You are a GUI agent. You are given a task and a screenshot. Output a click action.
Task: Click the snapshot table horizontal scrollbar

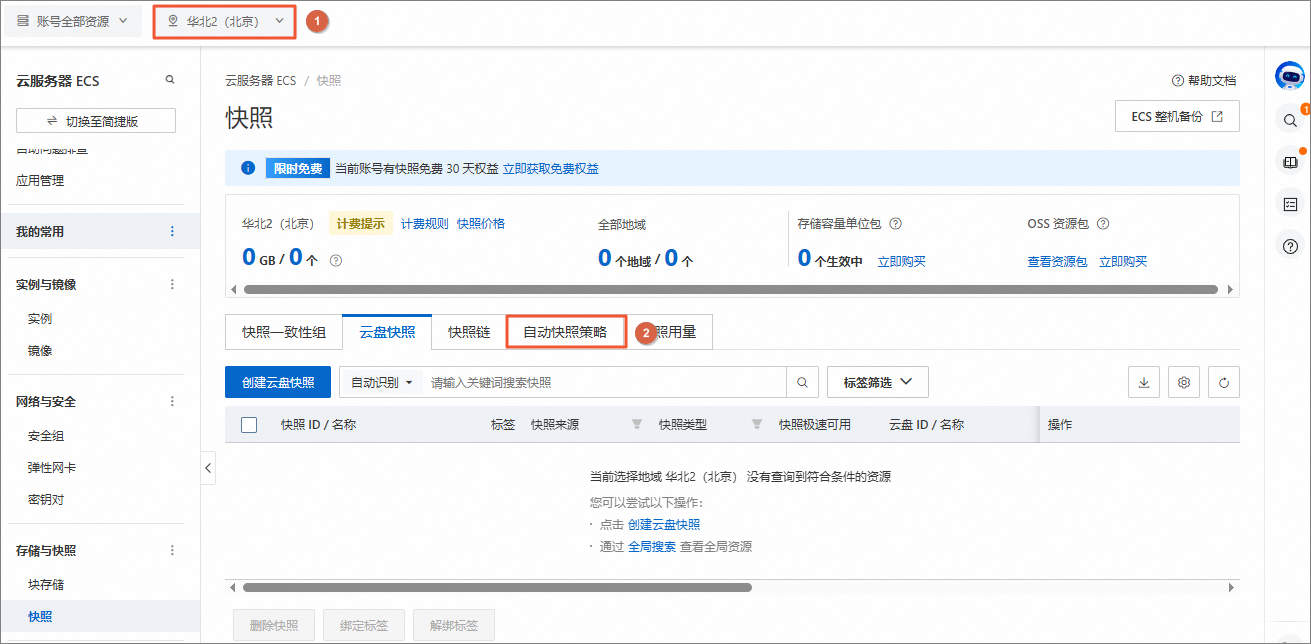pyautogui.click(x=497, y=588)
